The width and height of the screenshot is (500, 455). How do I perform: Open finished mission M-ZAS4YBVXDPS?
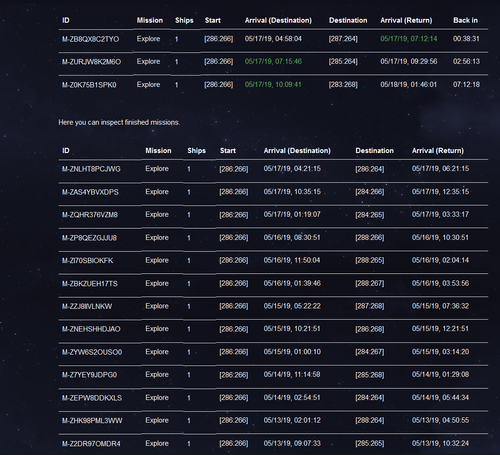point(90,192)
